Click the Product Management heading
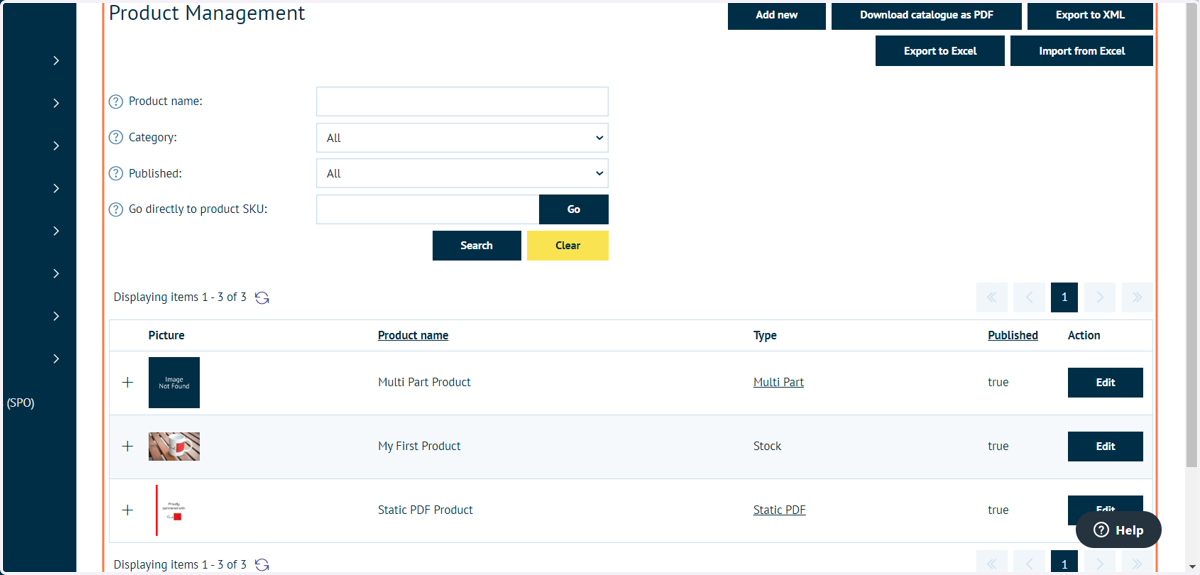The width and height of the screenshot is (1200, 575). click(207, 14)
